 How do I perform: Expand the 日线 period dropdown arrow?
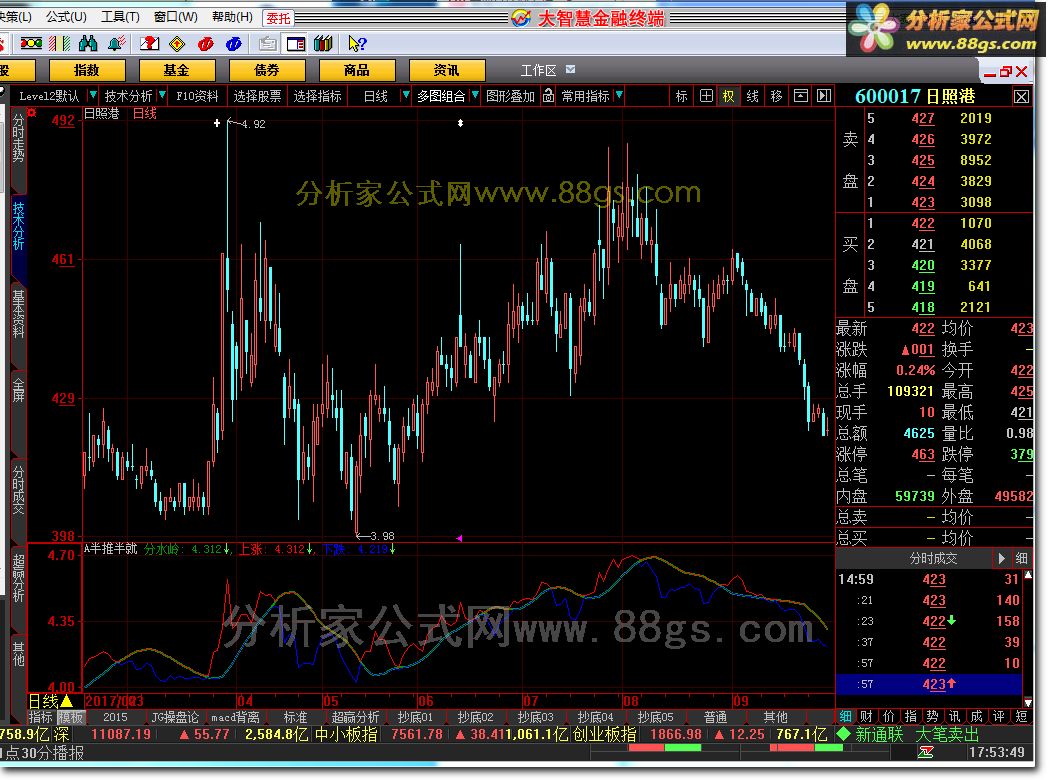(405, 96)
